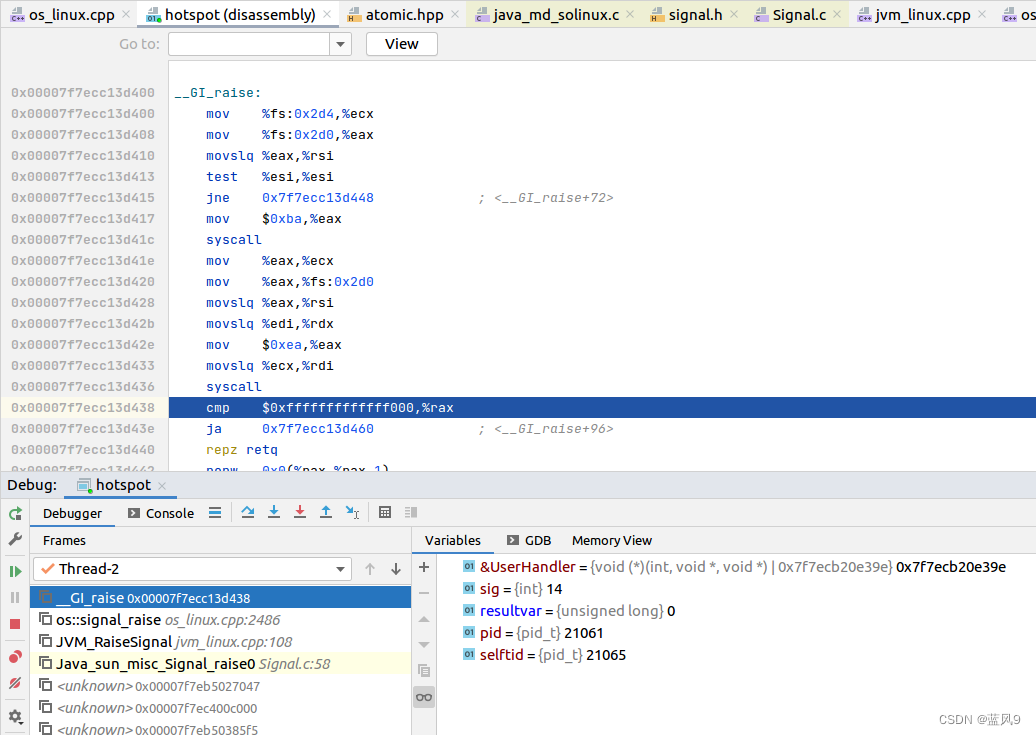The image size is (1036, 735).
Task: Close the hotspot (disassembly) tab
Action: (327, 15)
